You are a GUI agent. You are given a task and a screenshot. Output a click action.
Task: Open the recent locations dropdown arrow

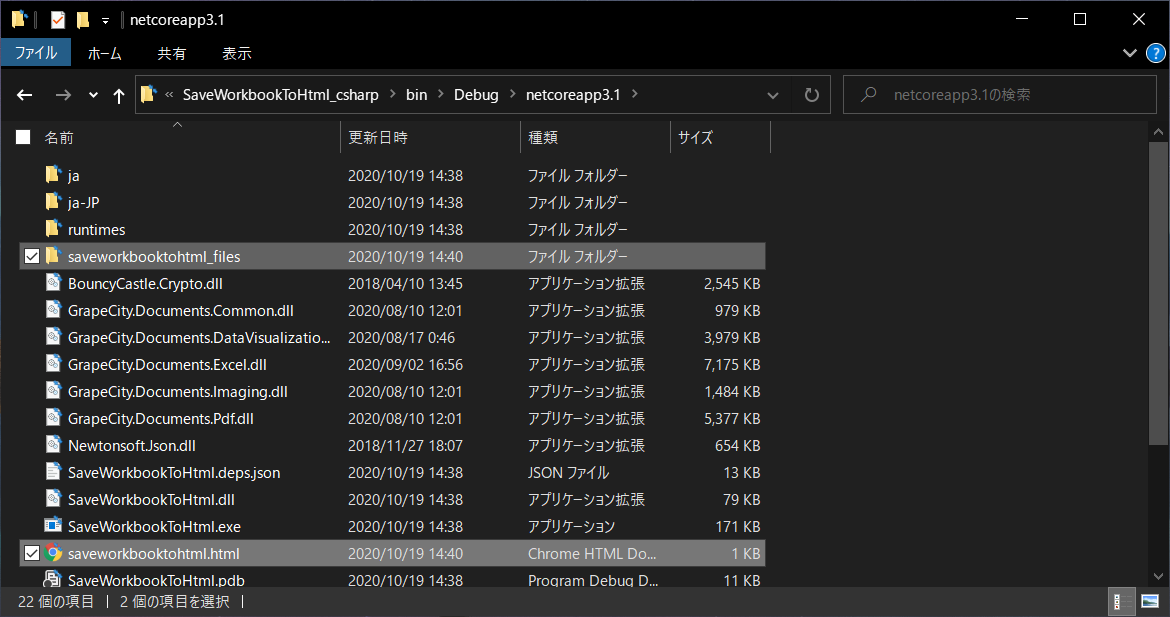(93, 95)
